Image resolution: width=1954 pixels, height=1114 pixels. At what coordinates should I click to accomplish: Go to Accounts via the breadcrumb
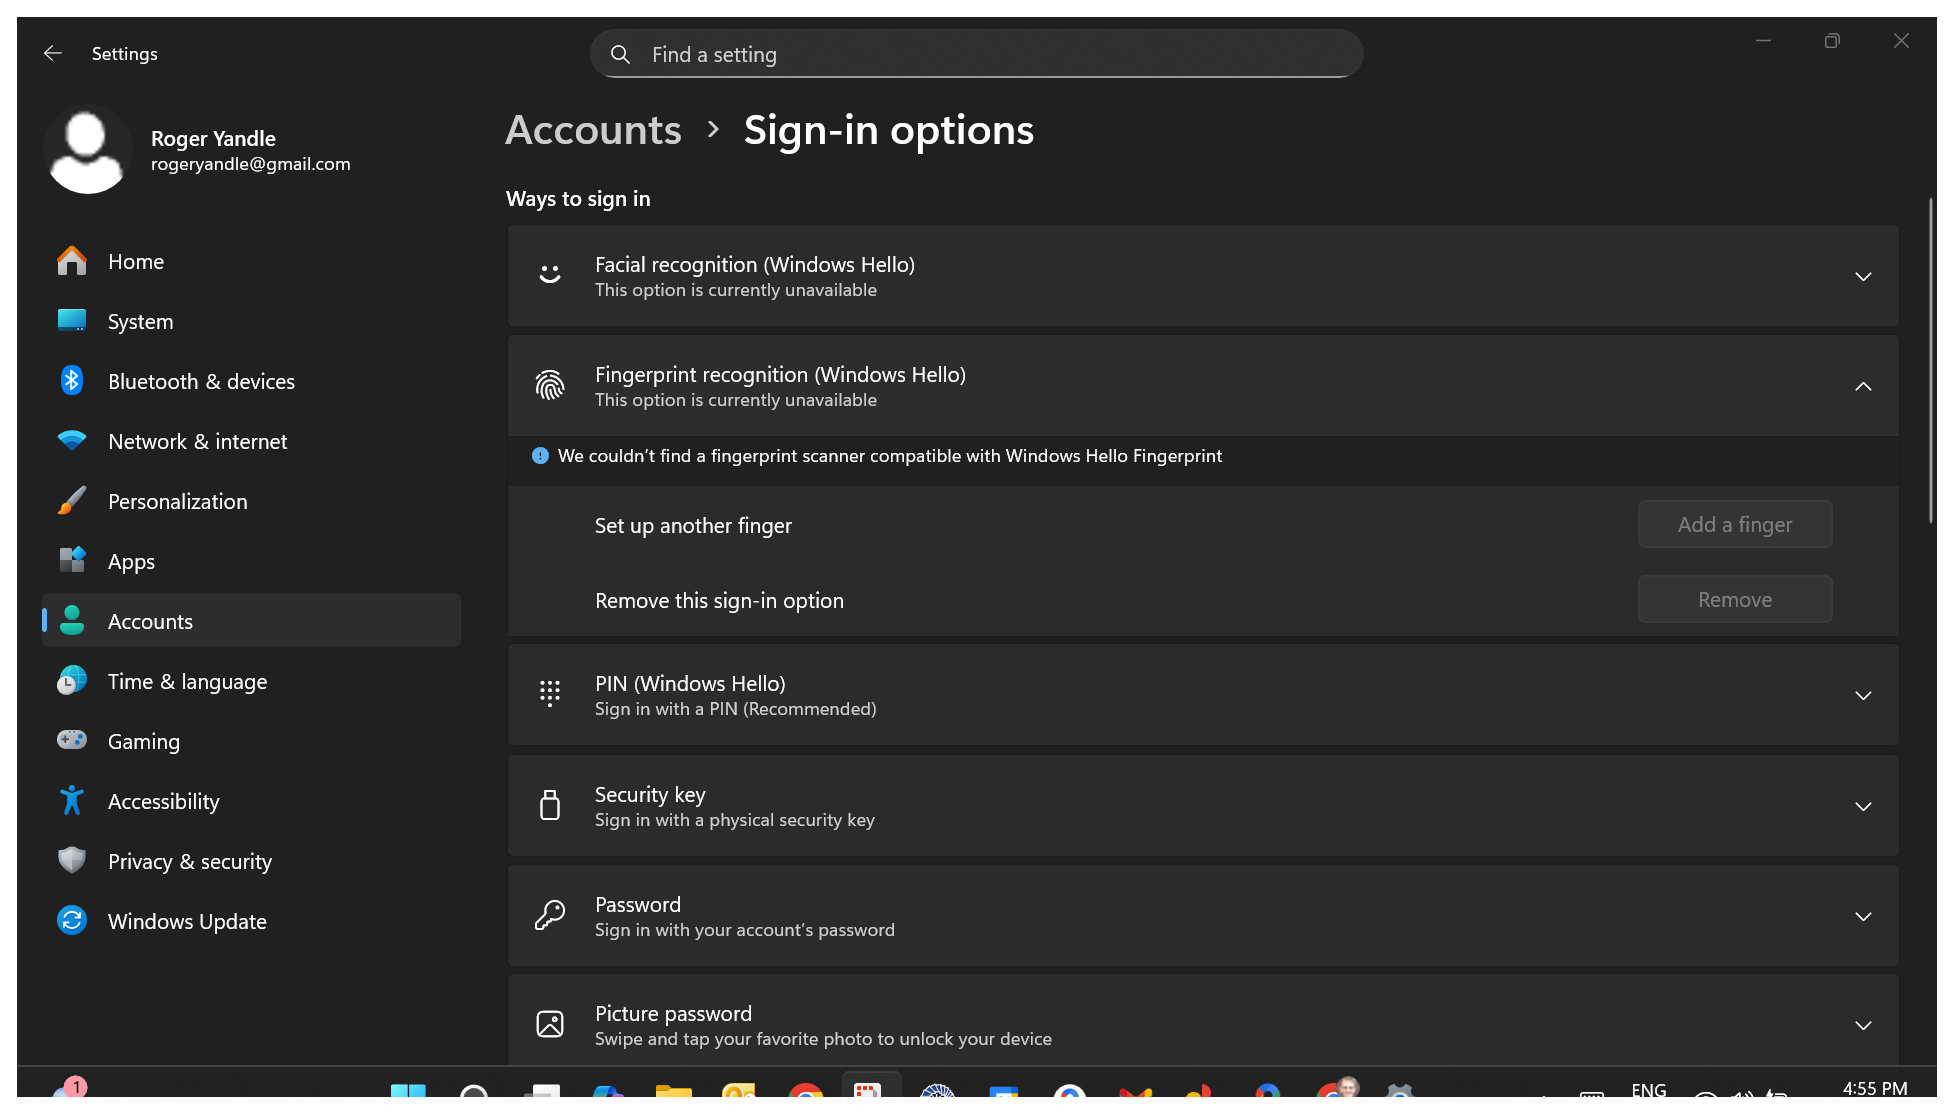pyautogui.click(x=593, y=130)
